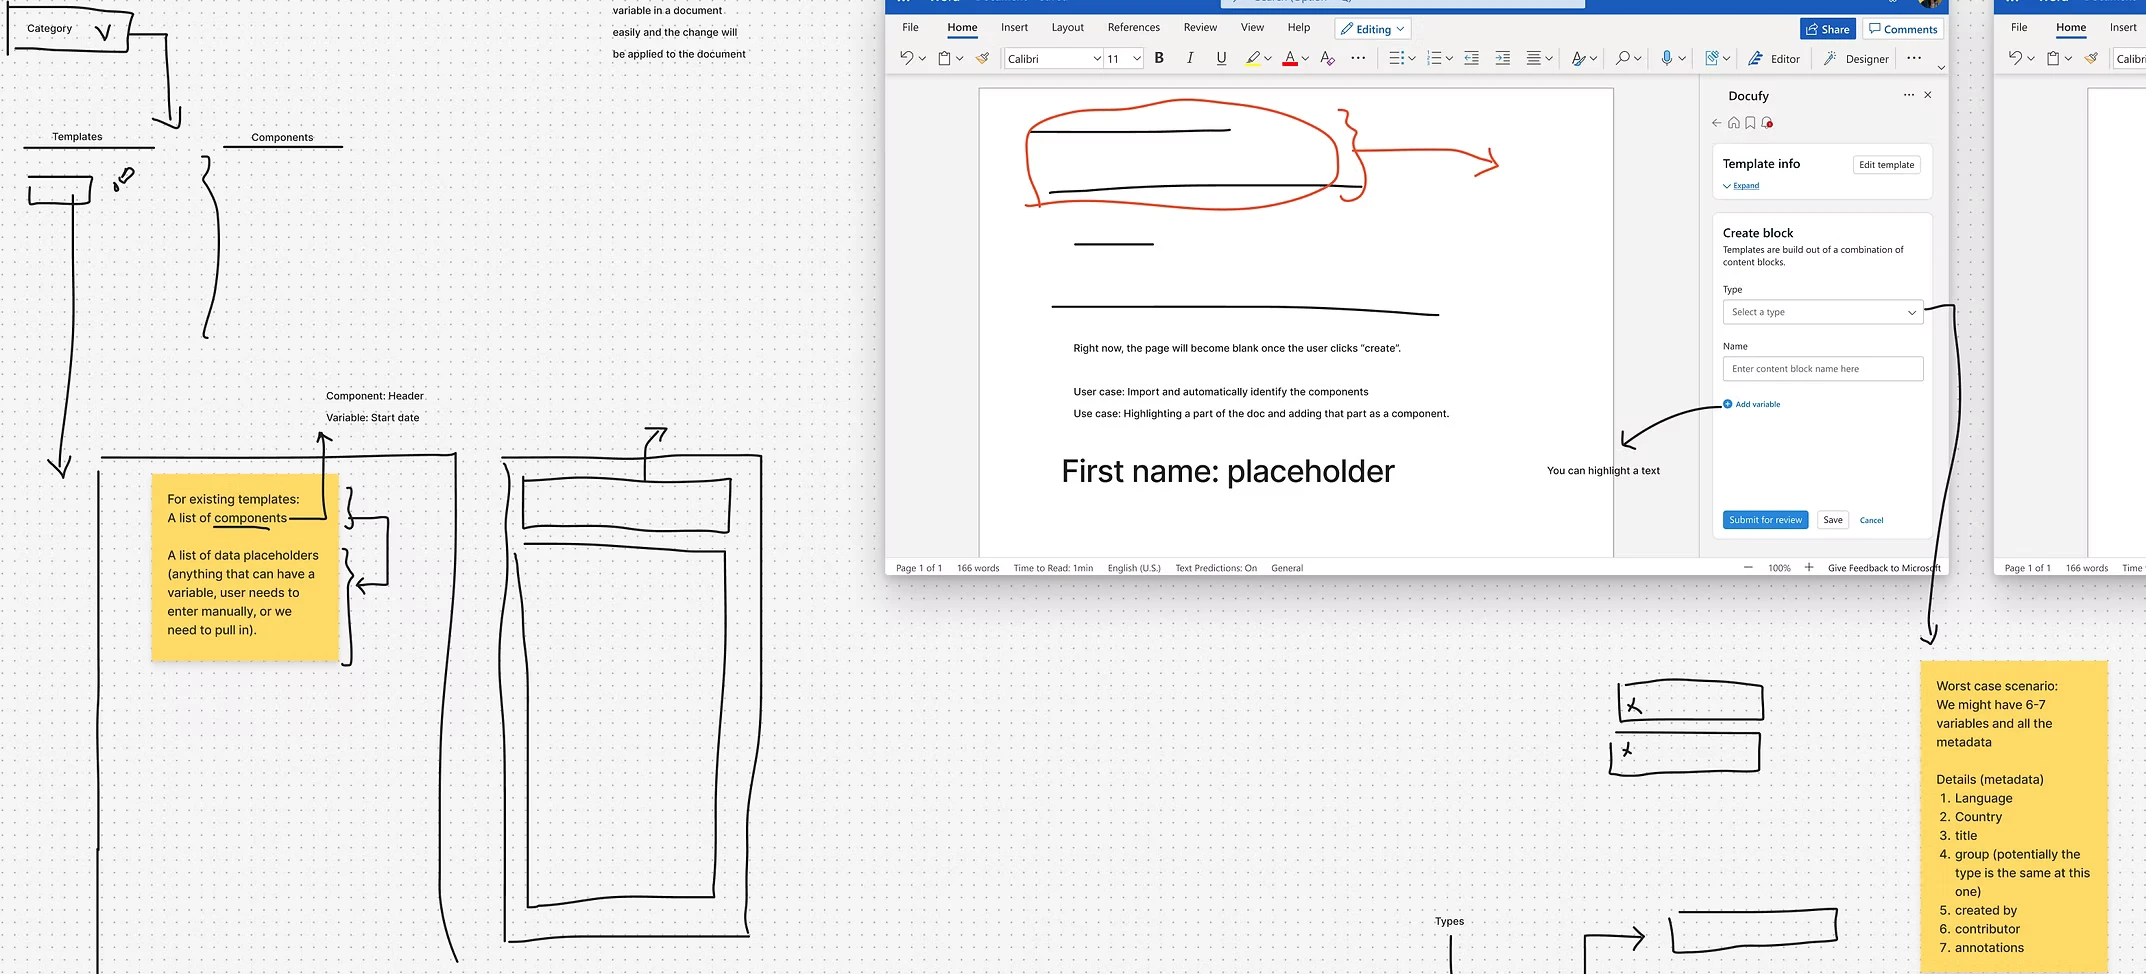Open more ribbon commands ellipsis near Designer
The image size is (2146, 974).
tap(1914, 58)
